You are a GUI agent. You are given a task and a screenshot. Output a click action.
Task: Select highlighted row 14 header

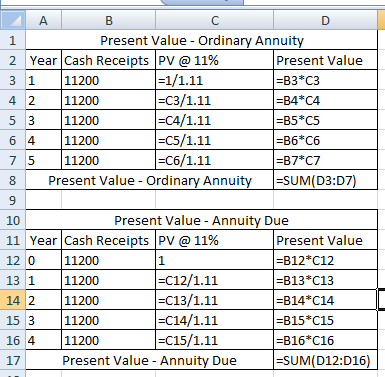(x=13, y=300)
